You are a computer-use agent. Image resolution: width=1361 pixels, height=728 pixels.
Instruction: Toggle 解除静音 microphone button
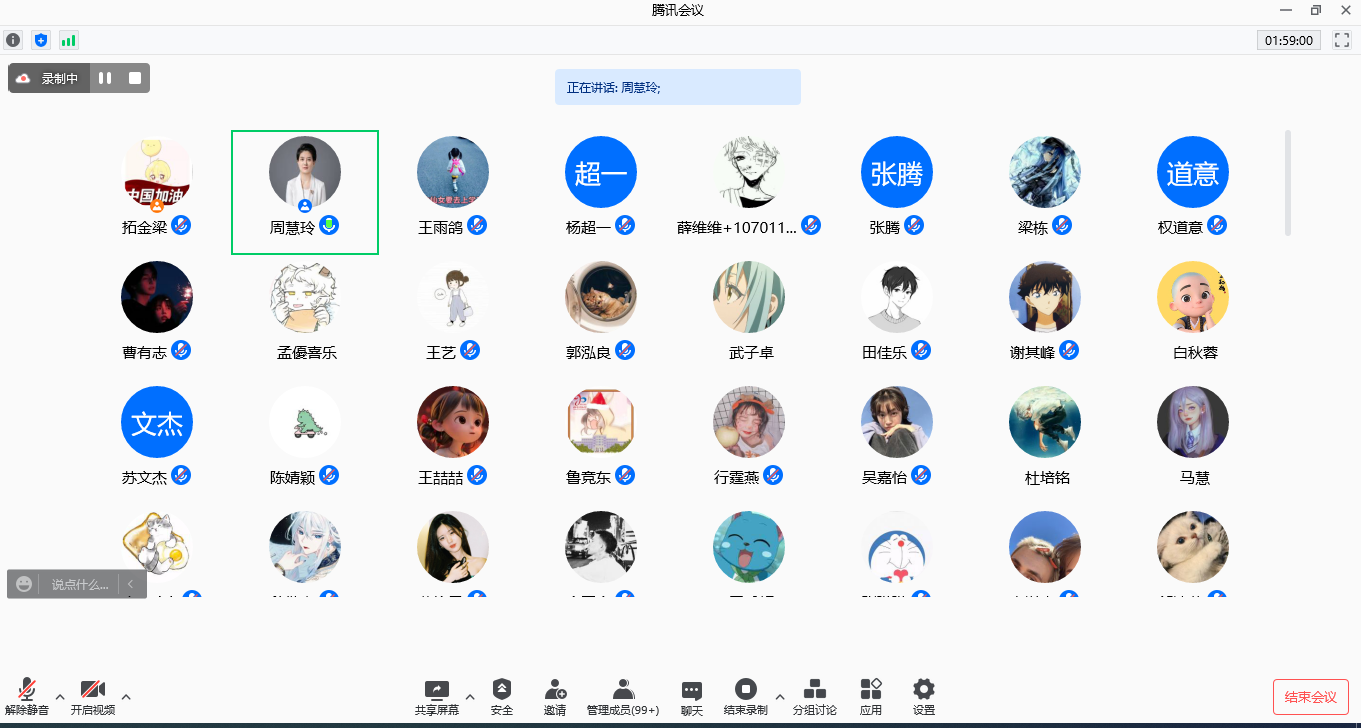[x=27, y=697]
